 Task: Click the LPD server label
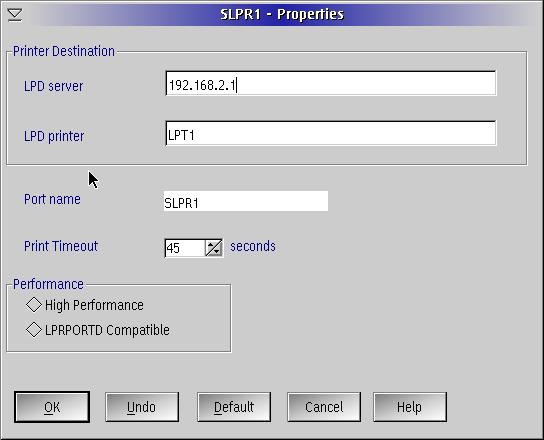[x=53, y=86]
